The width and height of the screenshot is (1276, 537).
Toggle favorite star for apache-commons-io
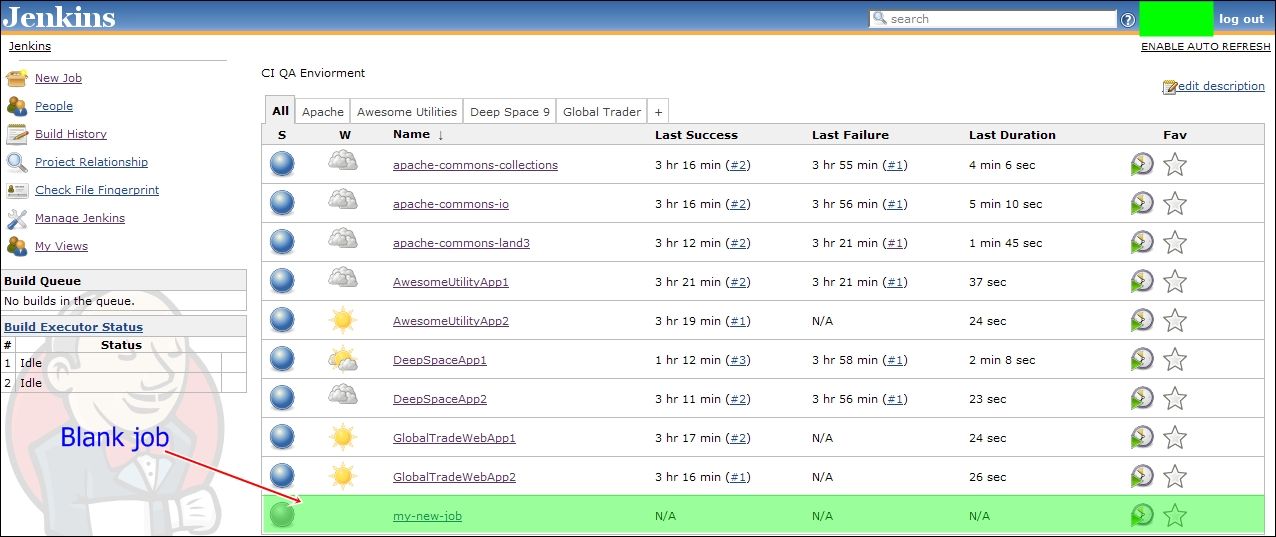(x=1175, y=203)
